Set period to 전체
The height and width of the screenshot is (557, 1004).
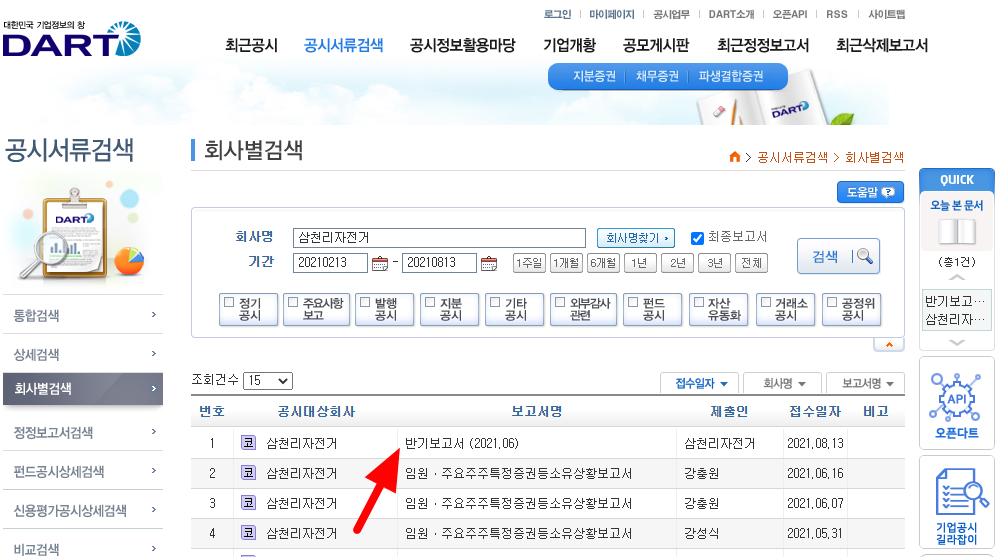752,263
